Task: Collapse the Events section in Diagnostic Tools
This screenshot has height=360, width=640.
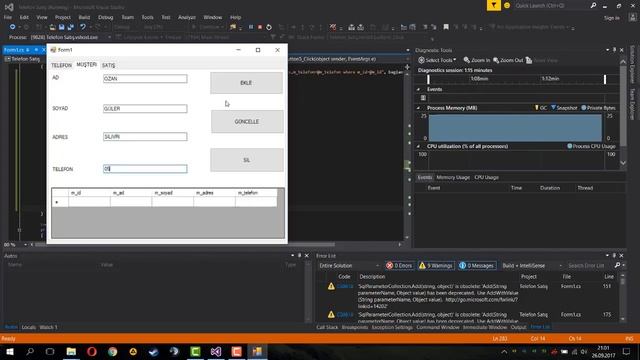Action: point(418,89)
